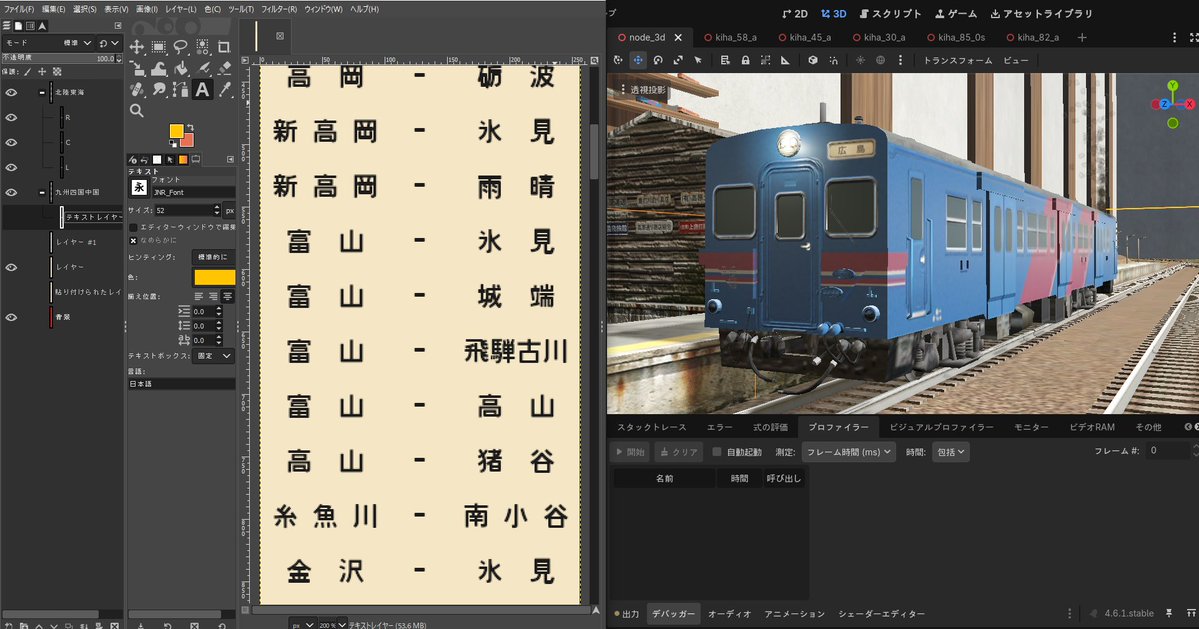The height and width of the screenshot is (629, 1199).
Task: Switch to kiha_58_a scene tab
Action: pos(729,37)
